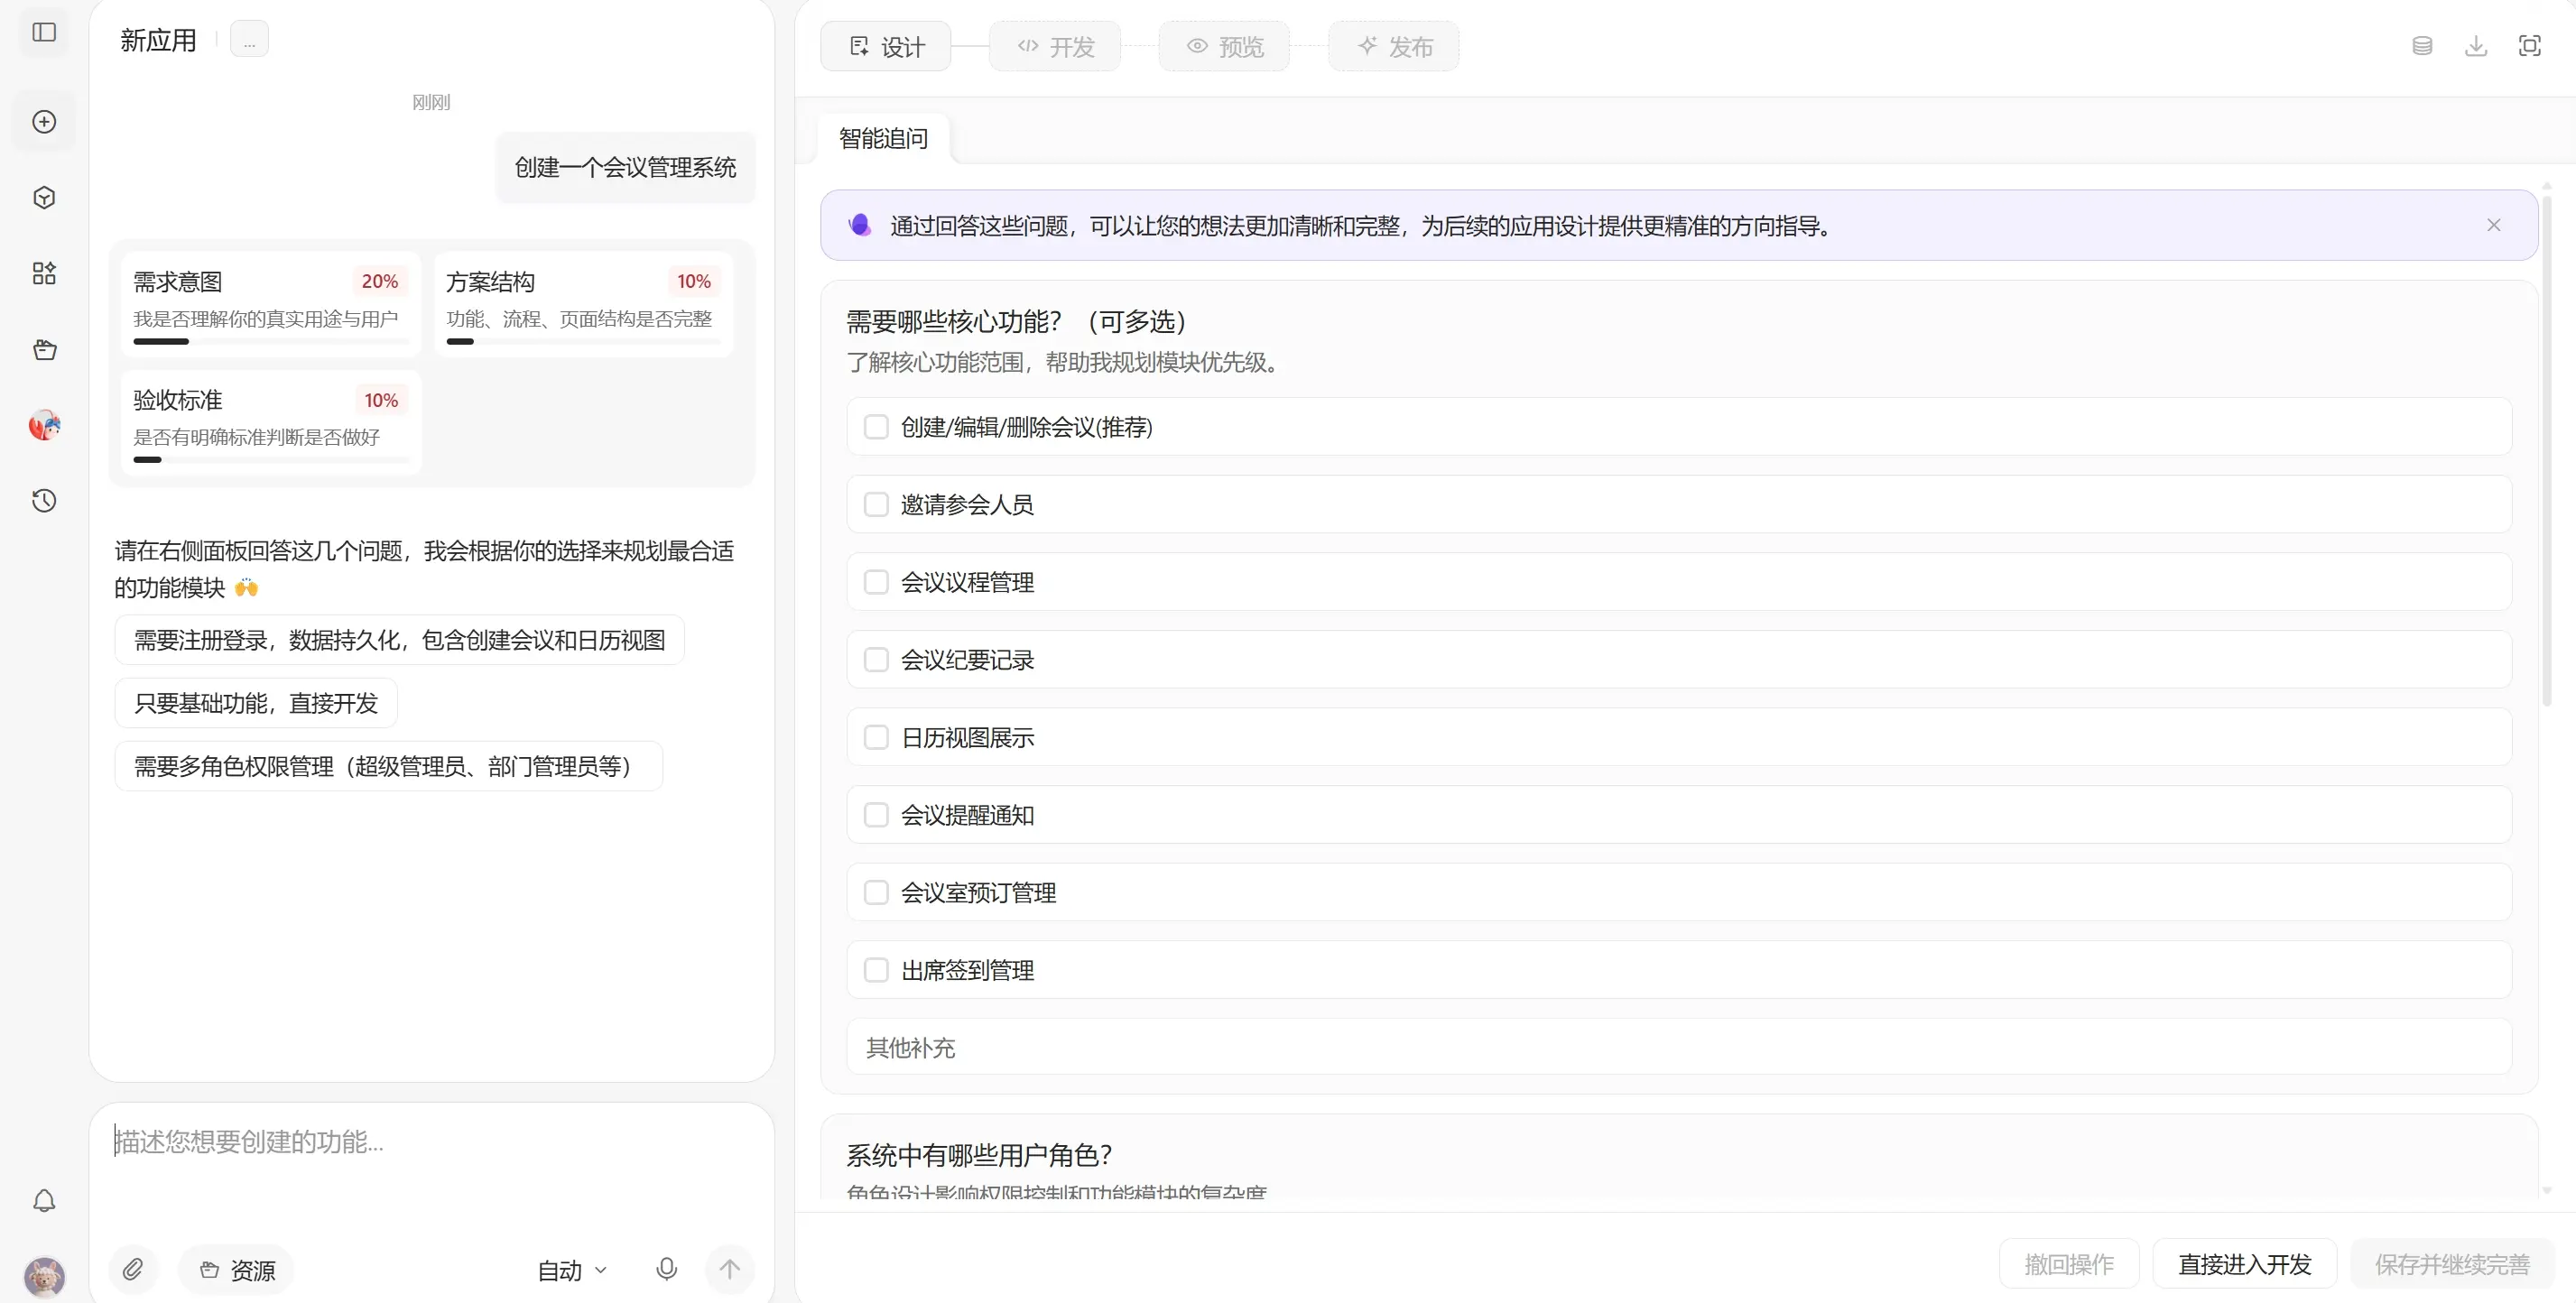Click the colorful mascot icon in sidebar
Image resolution: width=2576 pixels, height=1303 pixels.
pyautogui.click(x=44, y=425)
